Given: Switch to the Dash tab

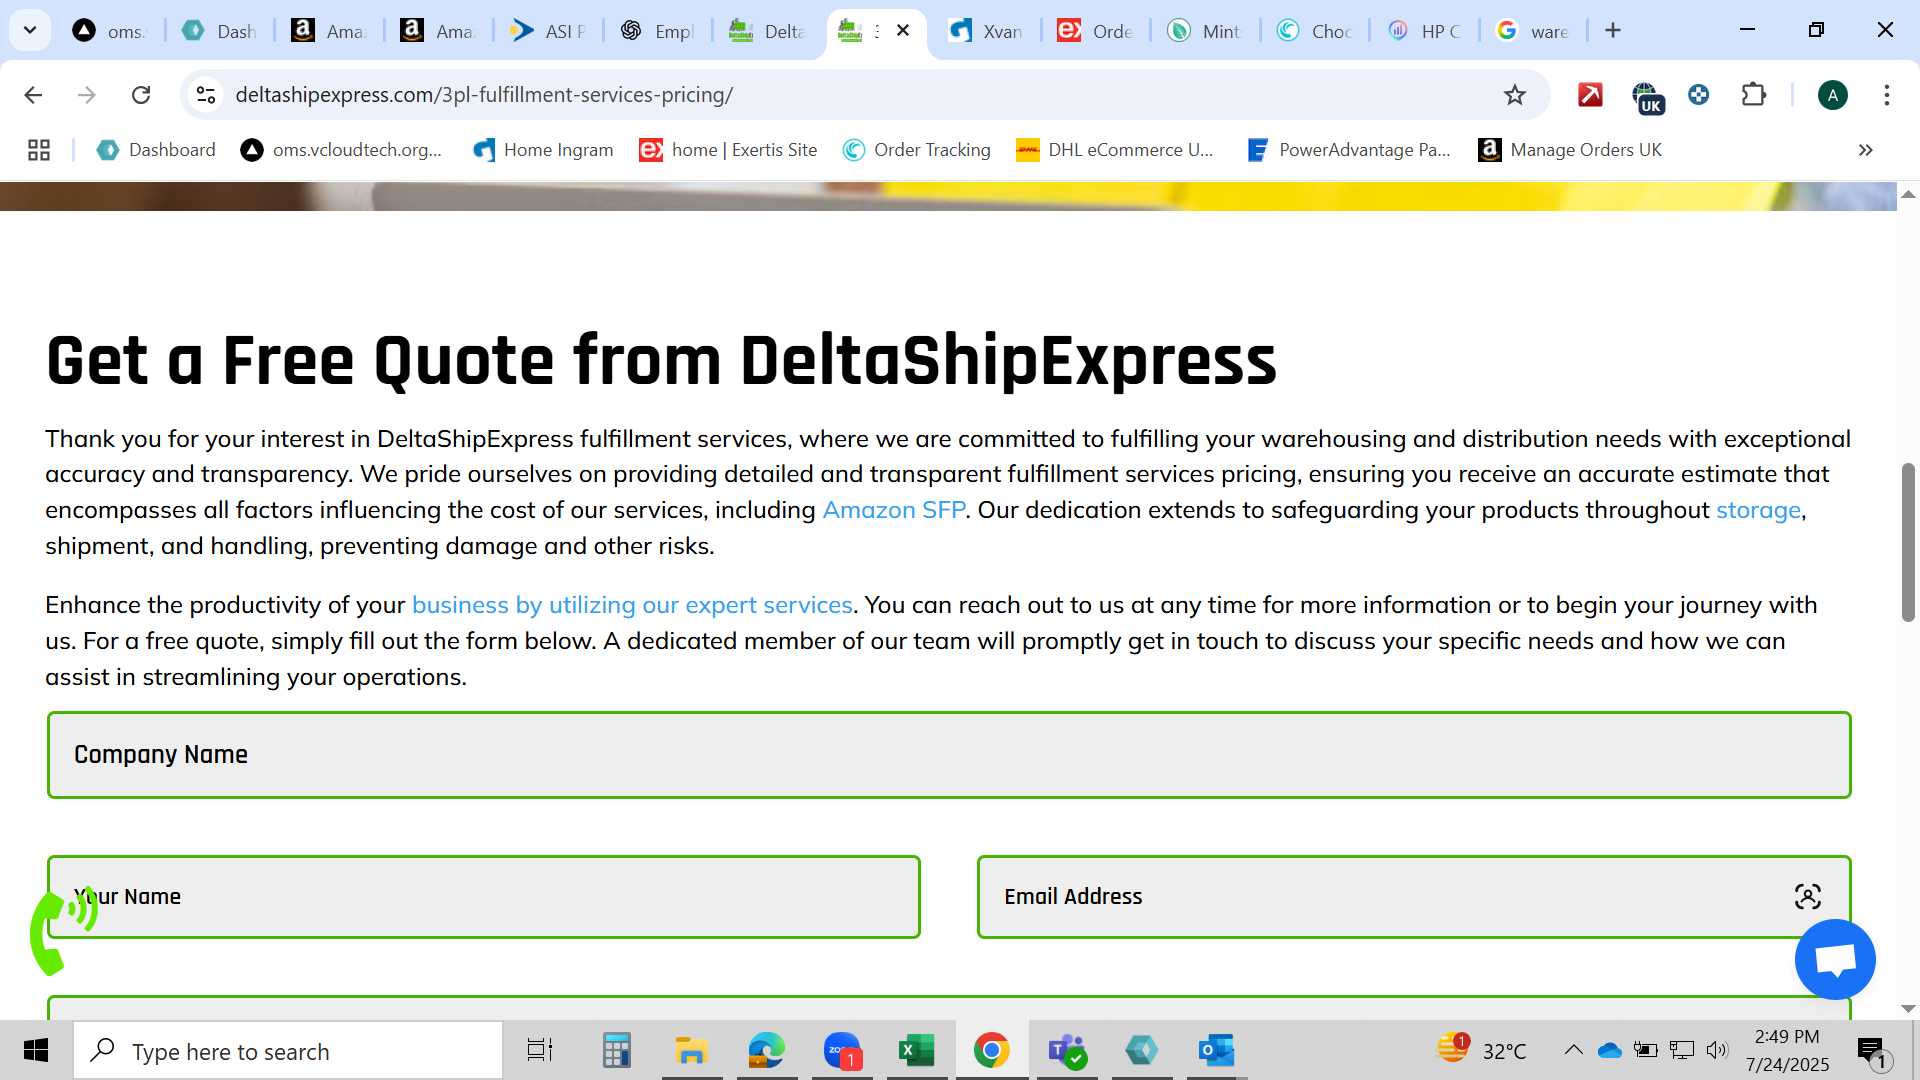Looking at the screenshot, I should (x=220, y=31).
